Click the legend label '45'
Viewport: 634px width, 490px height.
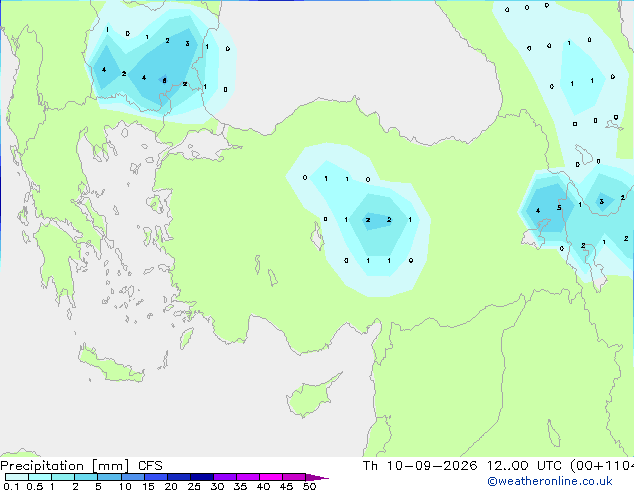click(286, 486)
